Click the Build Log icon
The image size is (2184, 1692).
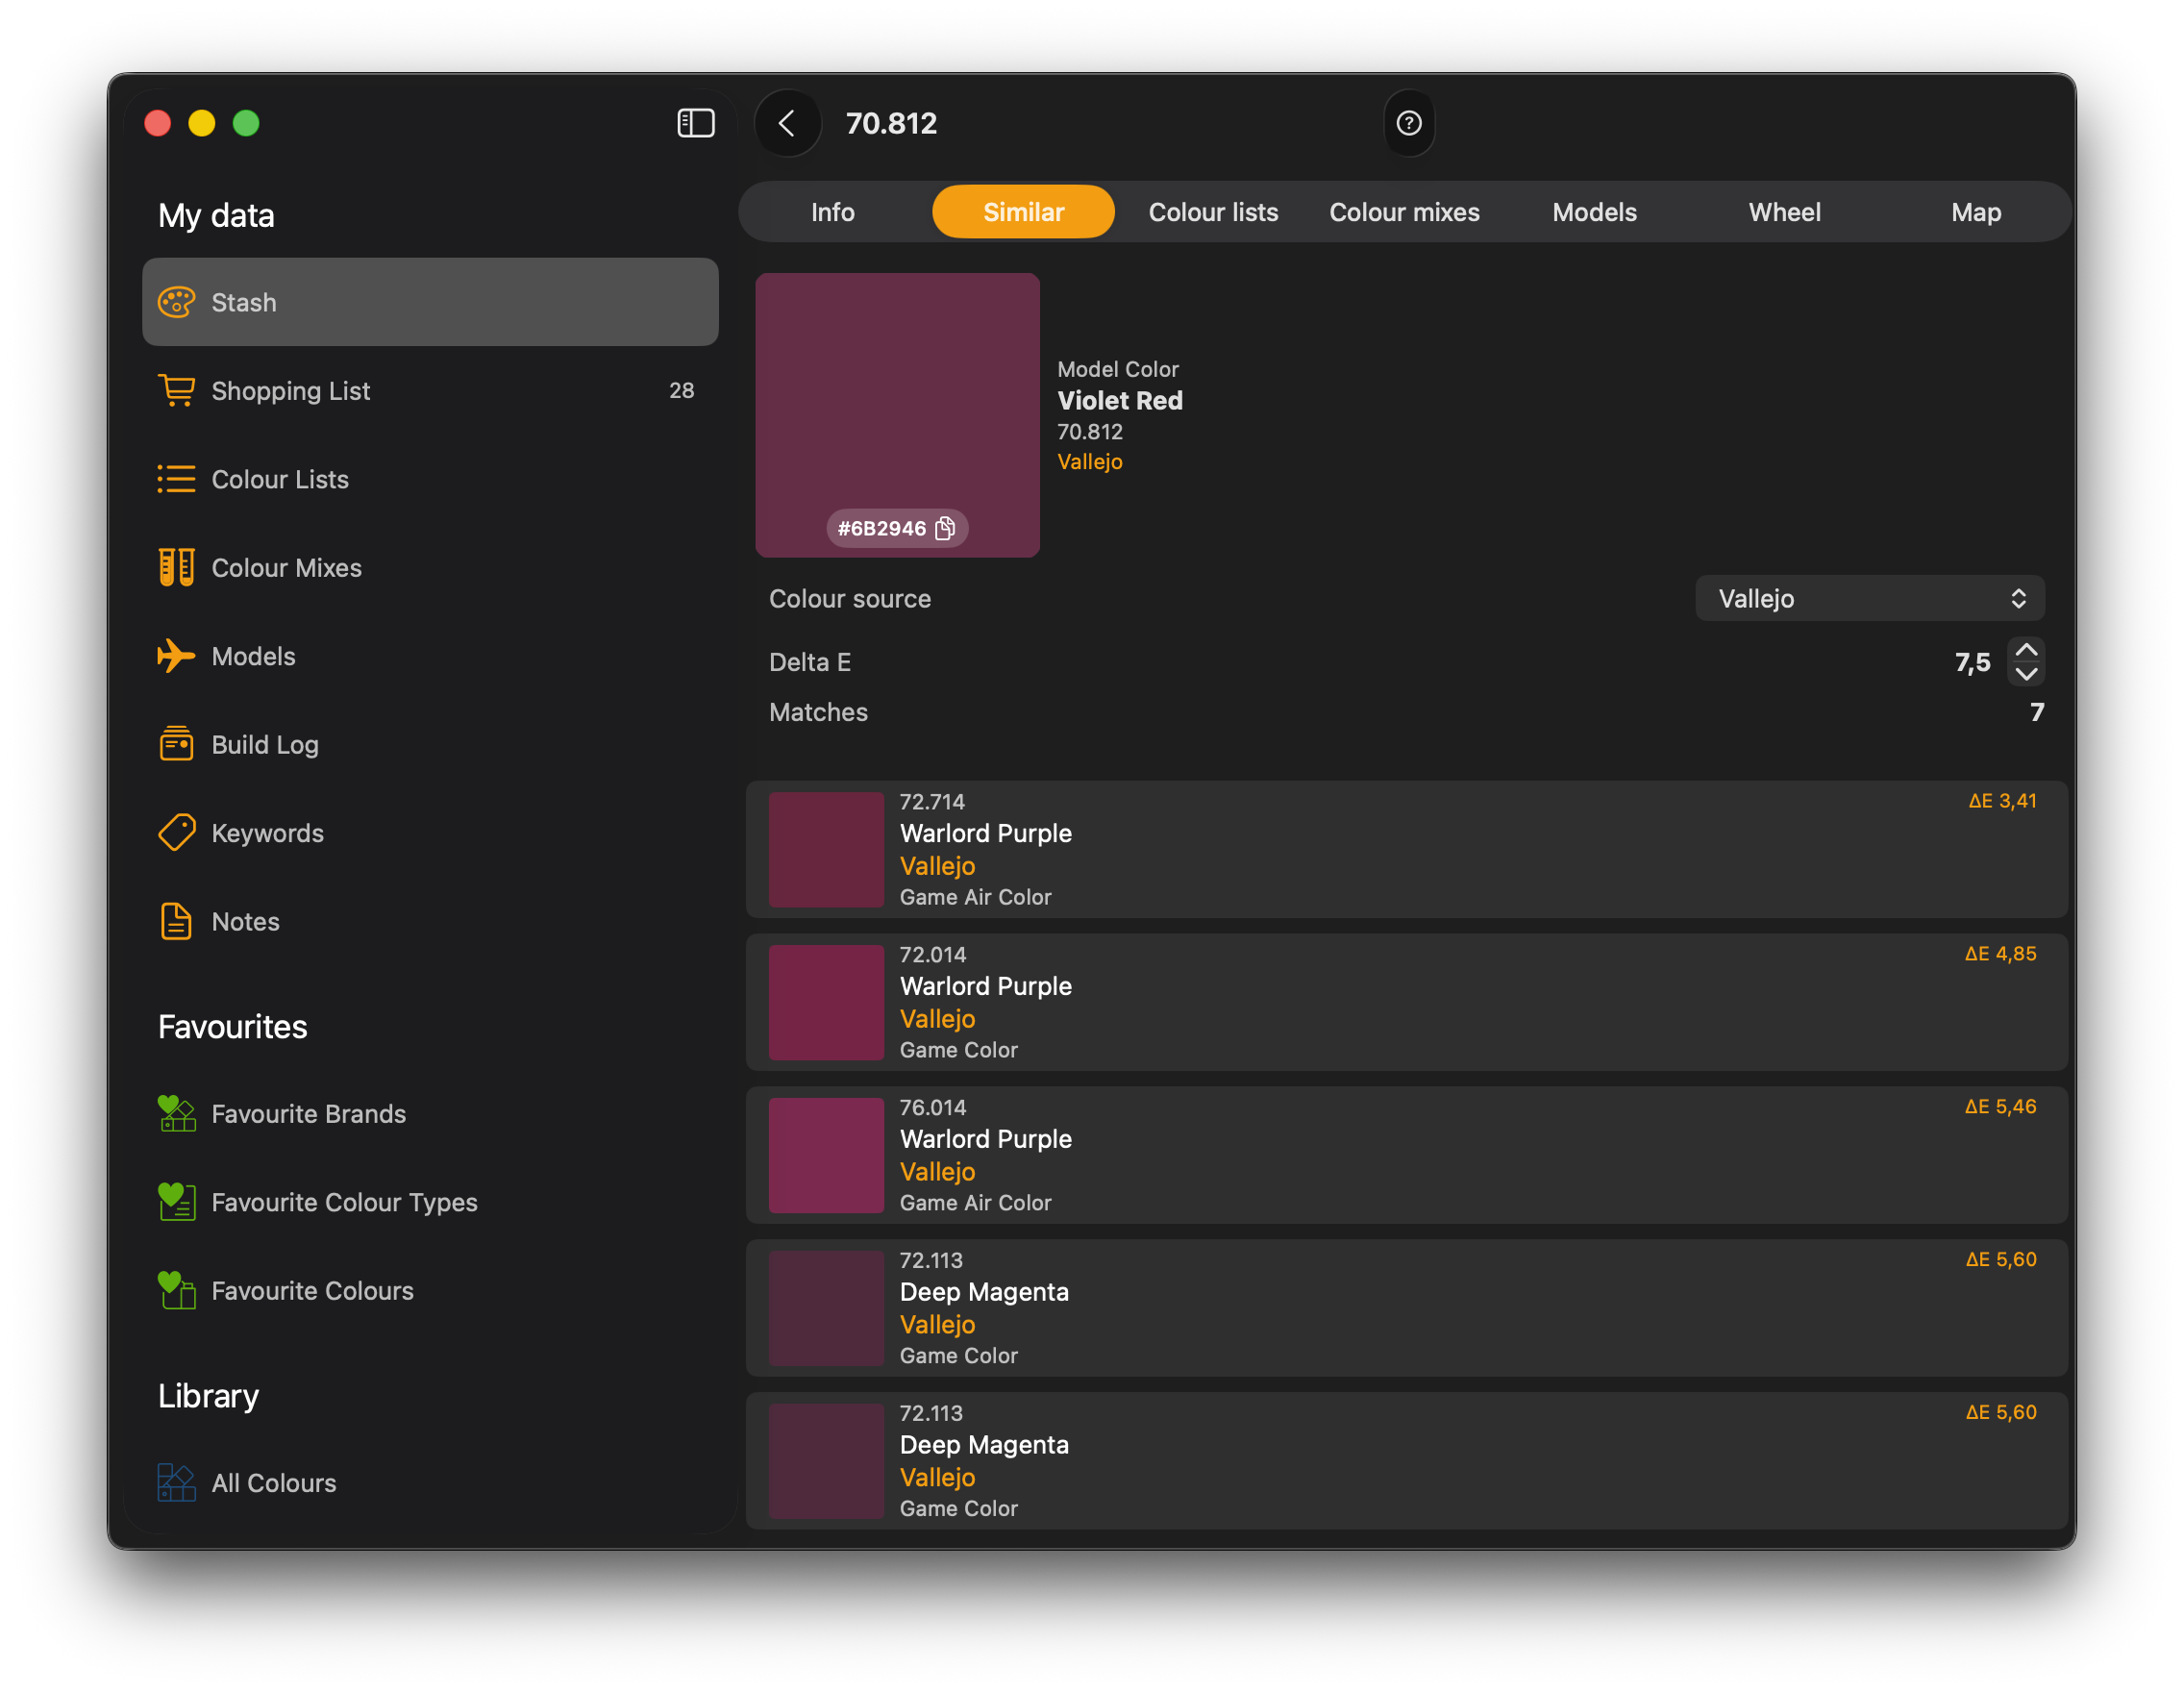pos(177,744)
